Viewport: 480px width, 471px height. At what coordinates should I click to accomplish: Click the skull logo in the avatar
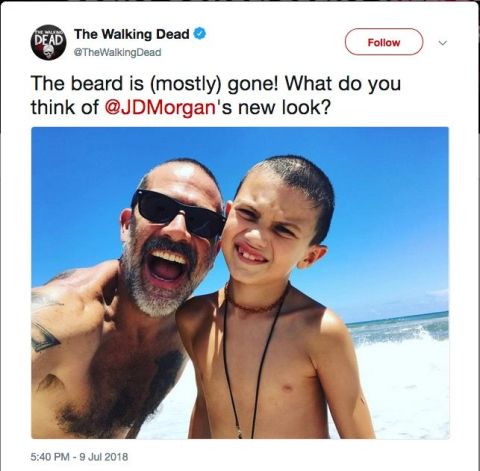tap(48, 52)
